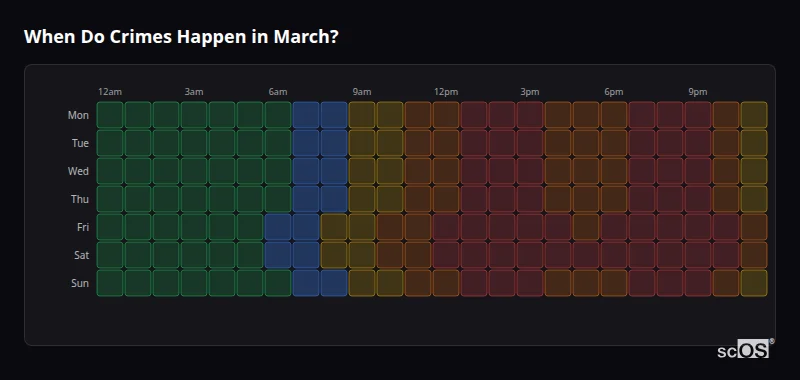Click the '9am' hour label

point(362,92)
